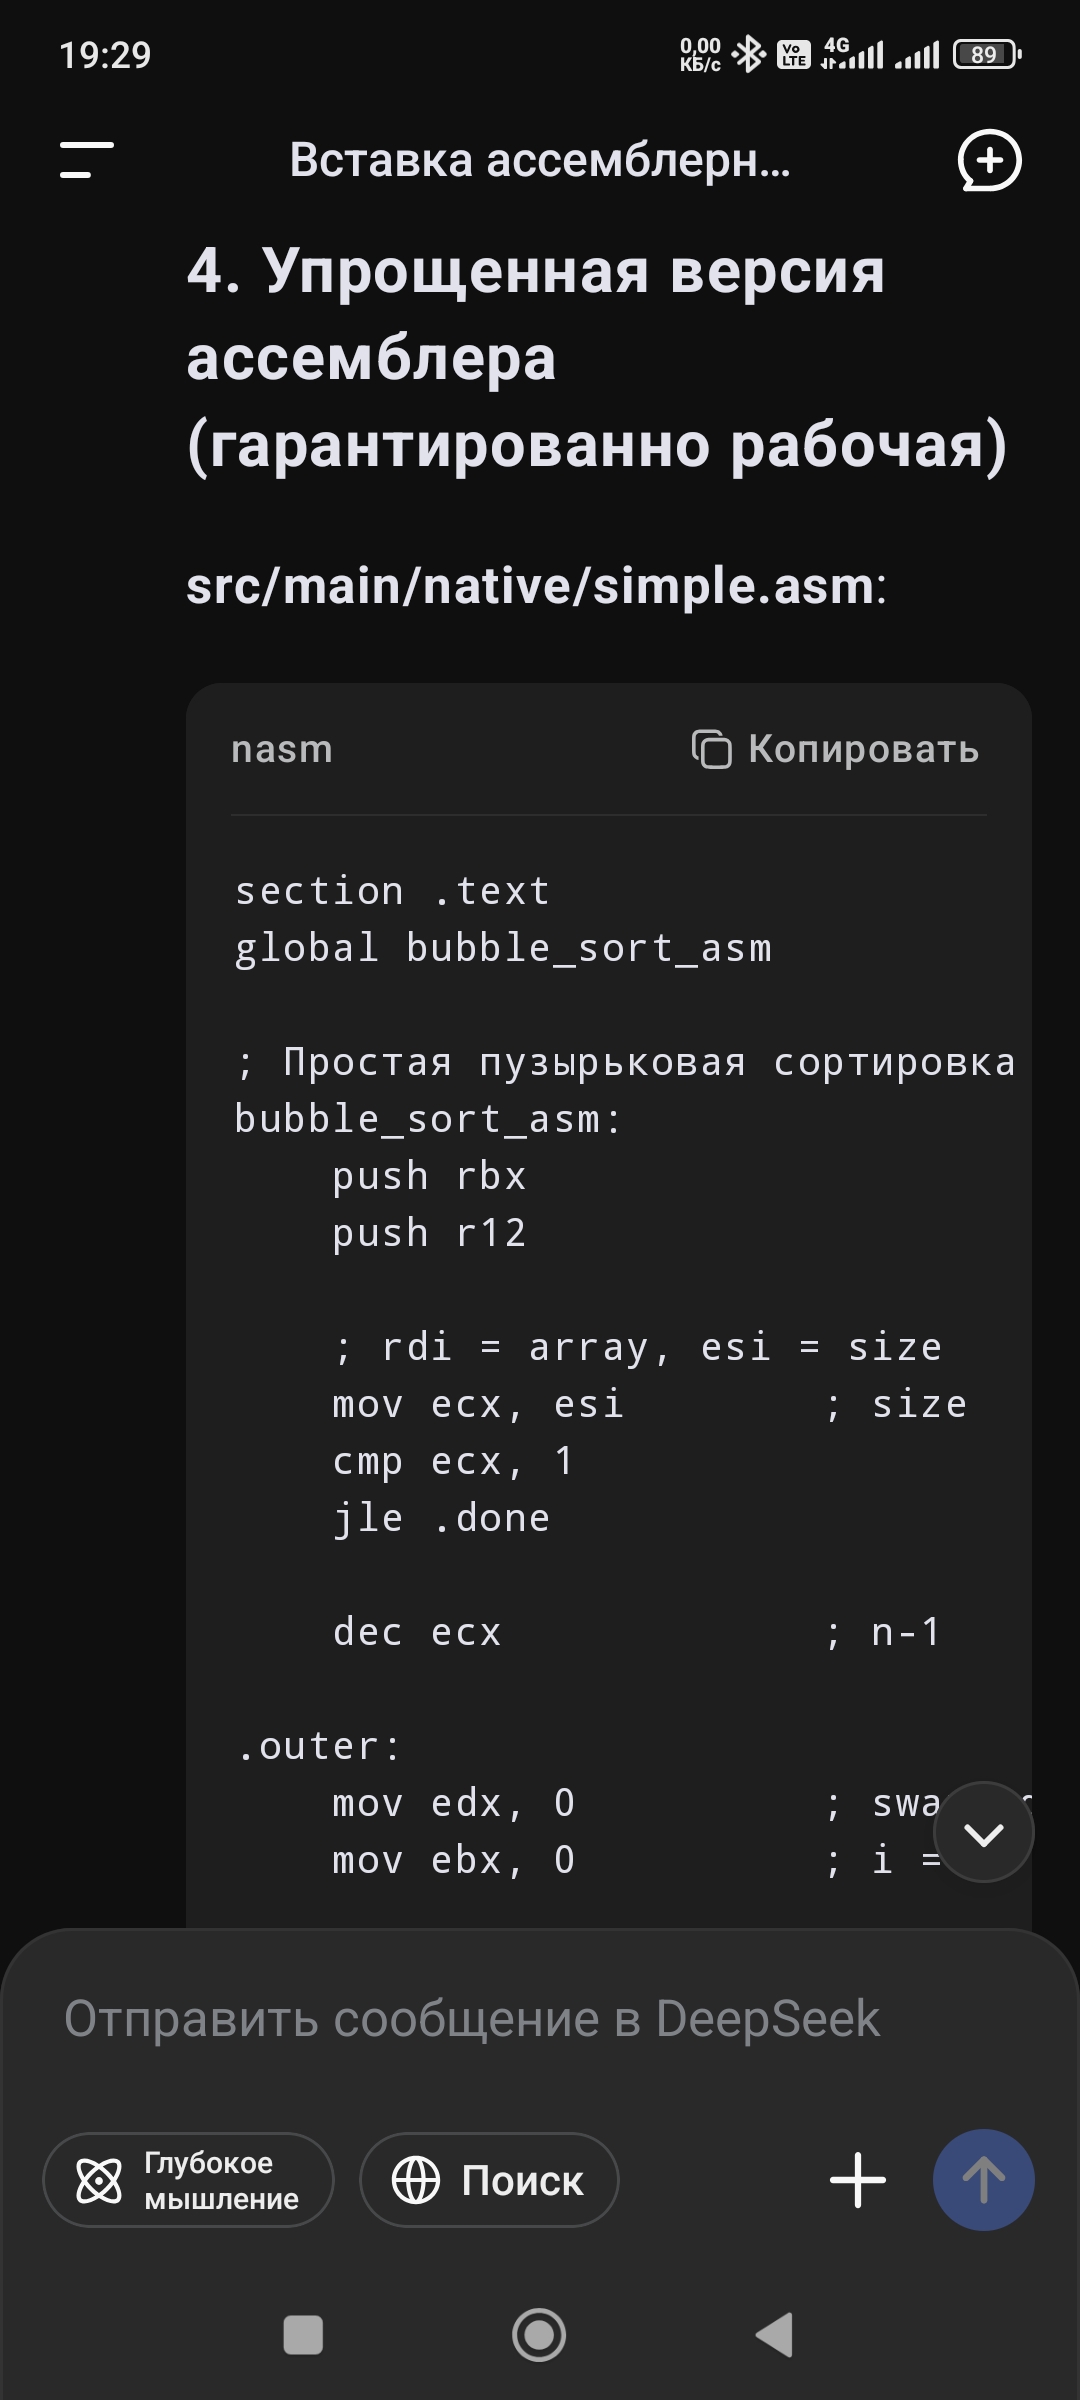Click the nasm language label
Image resolution: width=1080 pixels, height=2400 pixels.
click(x=282, y=749)
